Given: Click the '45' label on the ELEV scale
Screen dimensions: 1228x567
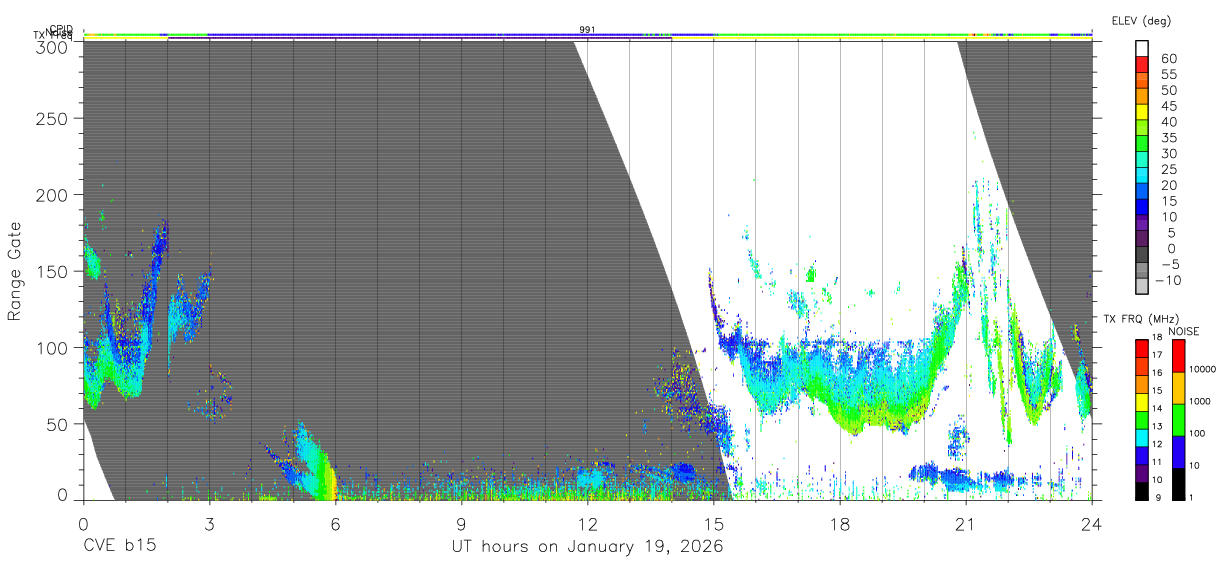Looking at the screenshot, I should pos(1167,106).
